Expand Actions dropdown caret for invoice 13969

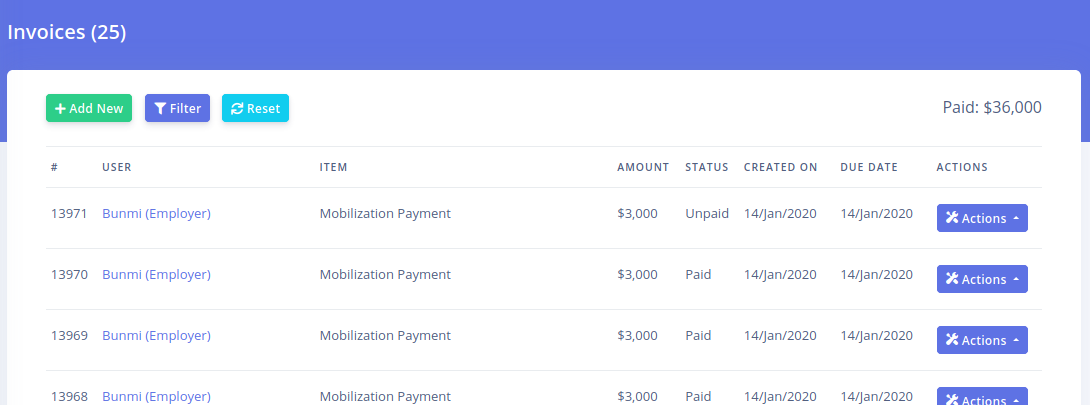point(1016,340)
